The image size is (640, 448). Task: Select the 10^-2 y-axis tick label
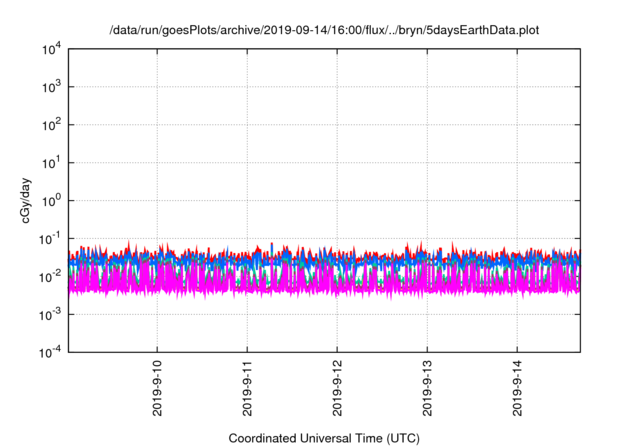click(x=52, y=276)
